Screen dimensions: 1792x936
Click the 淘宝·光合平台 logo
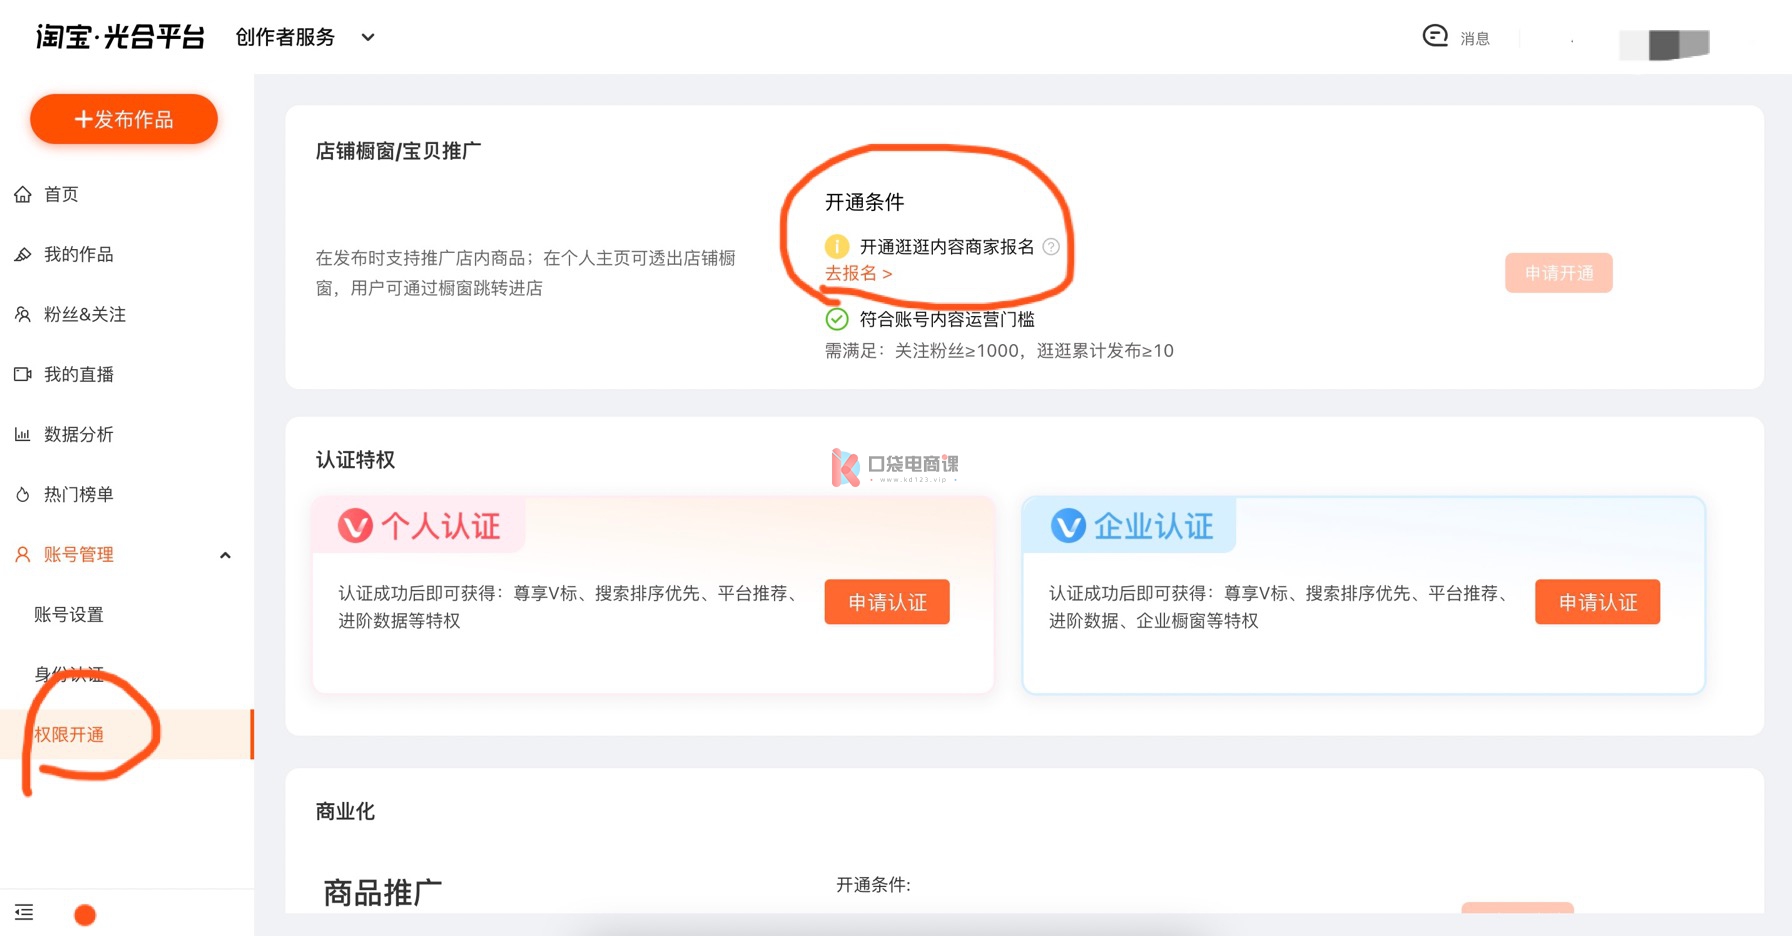[x=120, y=37]
